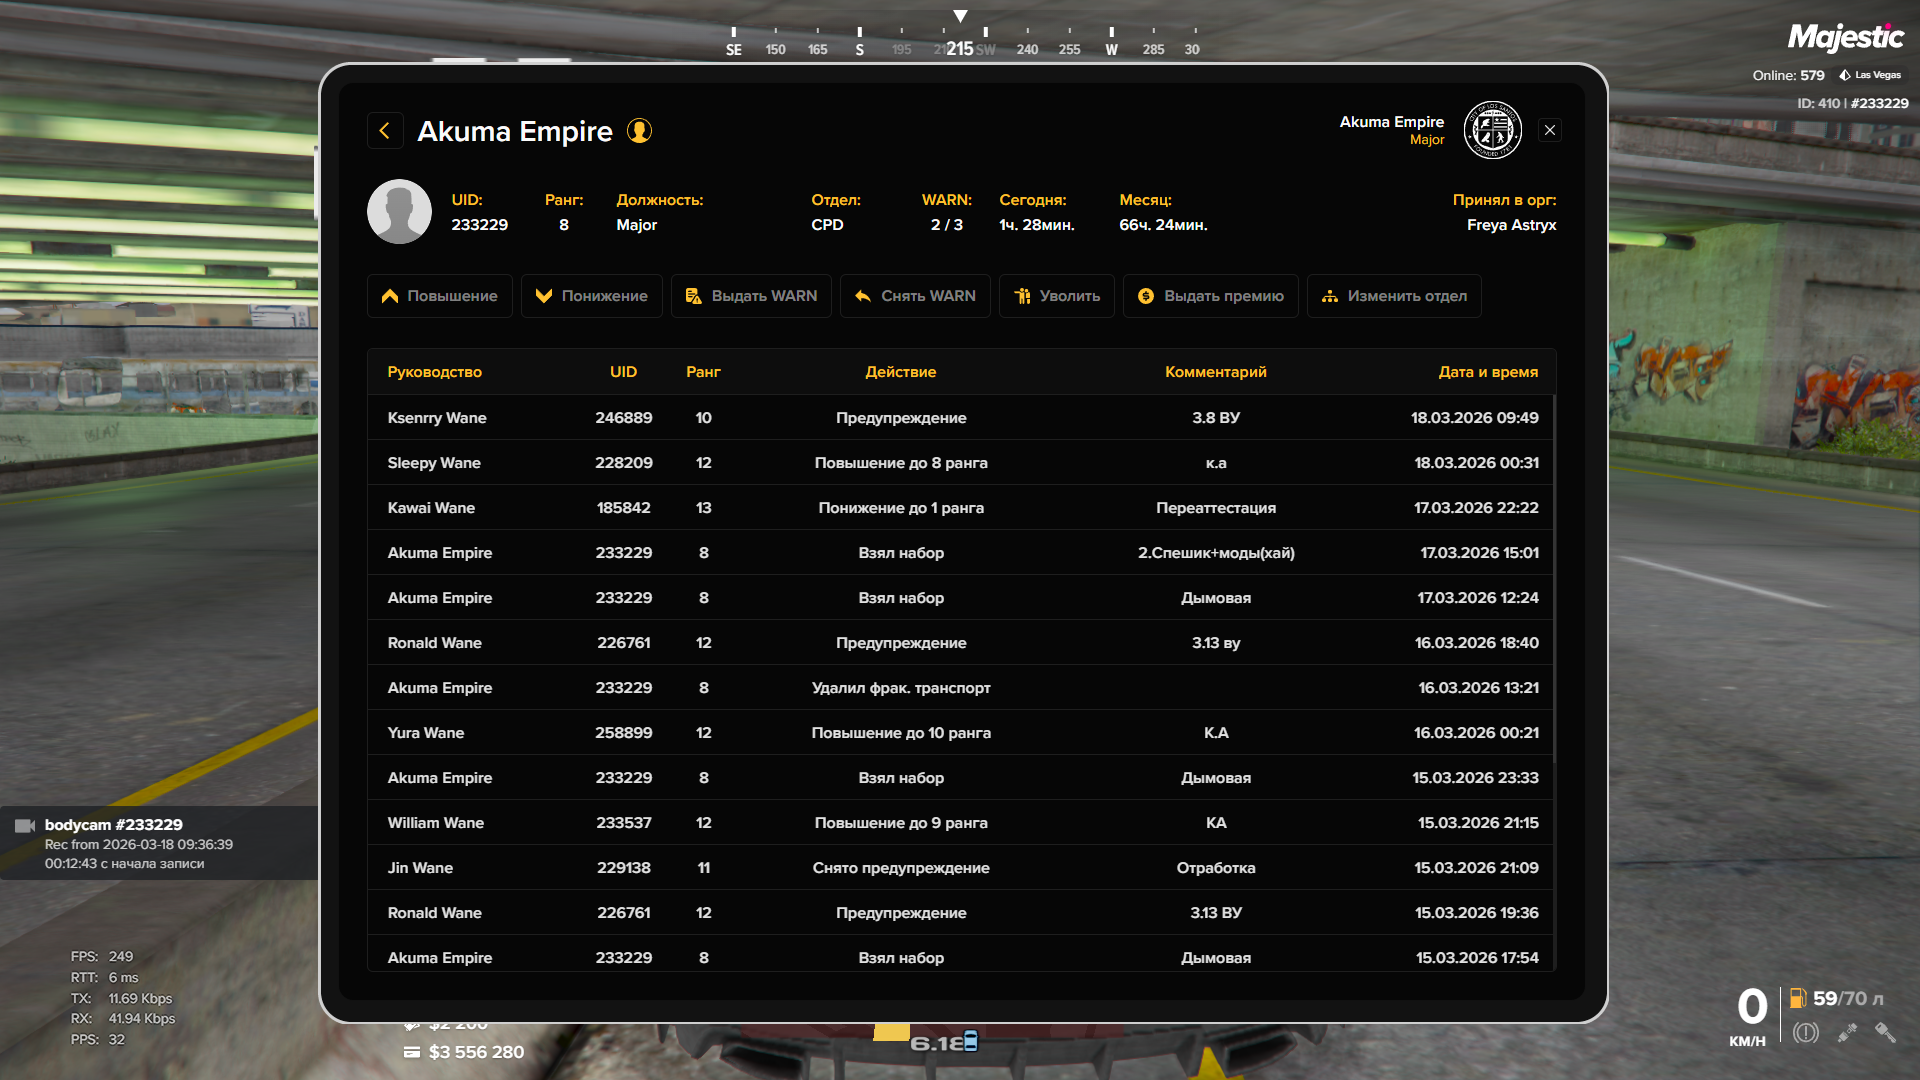The image size is (1920, 1080).
Task: Click the back arrow button
Action: (385, 131)
